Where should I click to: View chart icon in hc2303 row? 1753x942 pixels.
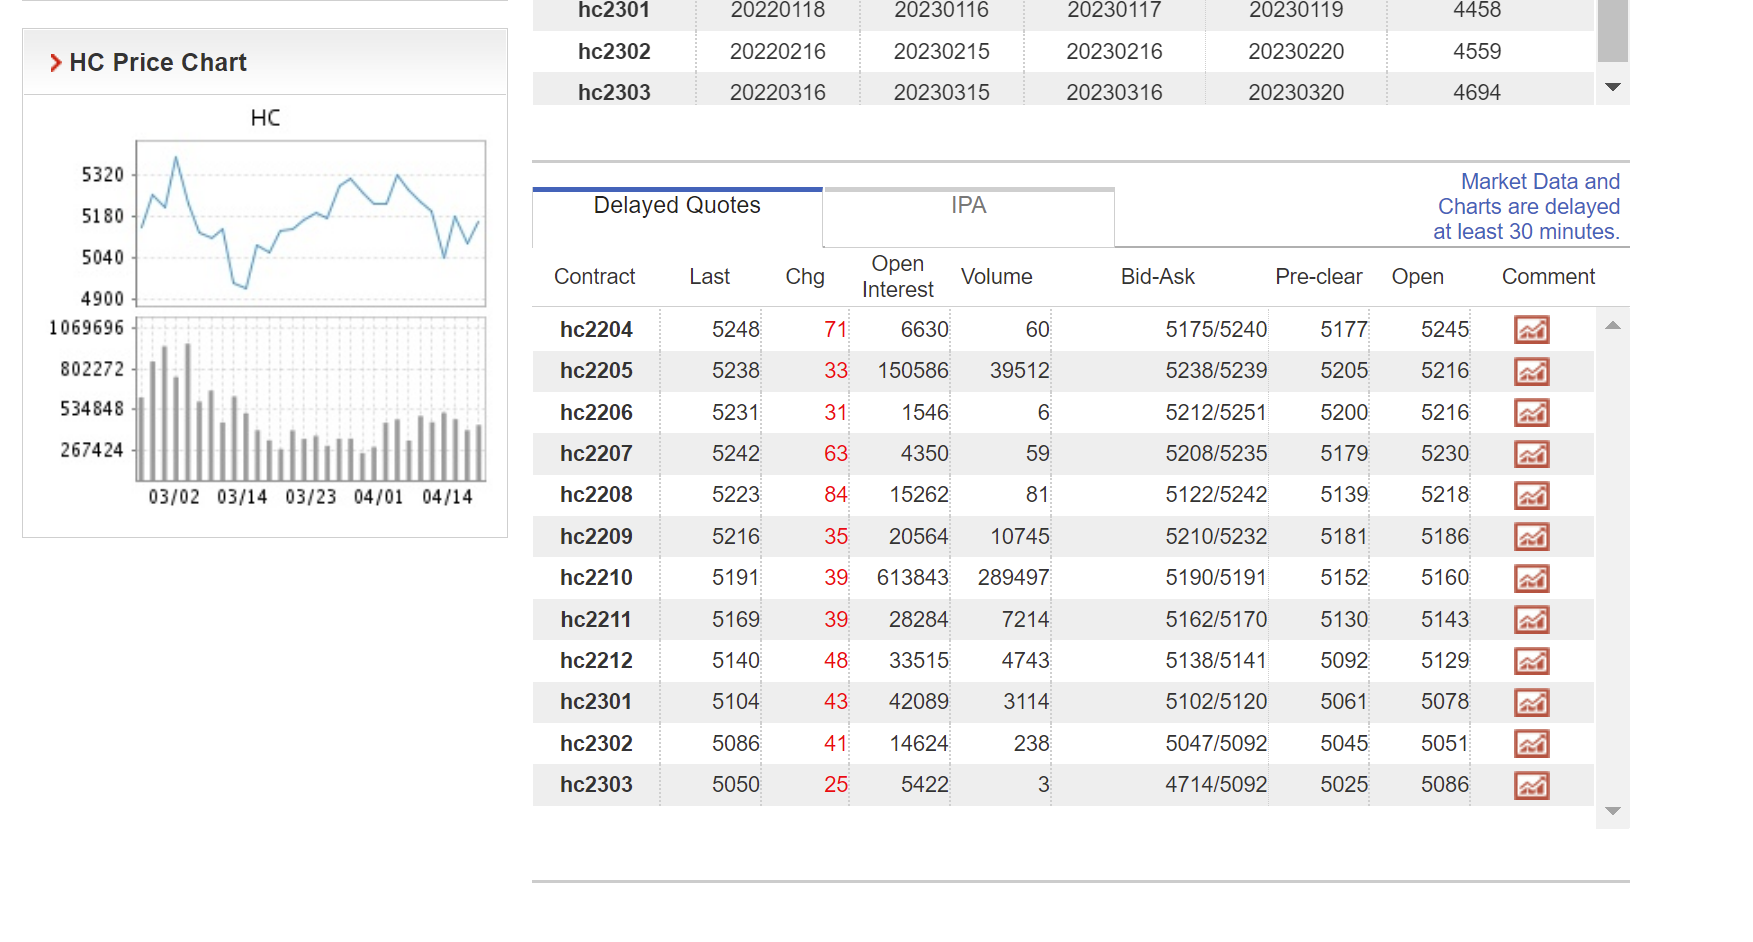1531,785
